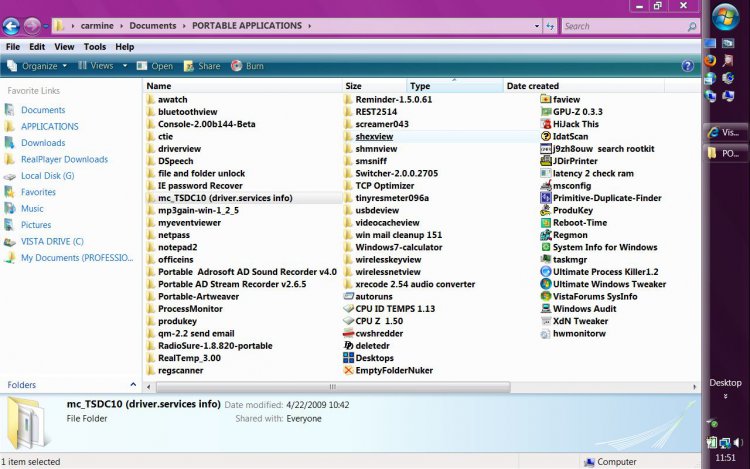
Task: Select the deletedr icon
Action: [x=348, y=346]
